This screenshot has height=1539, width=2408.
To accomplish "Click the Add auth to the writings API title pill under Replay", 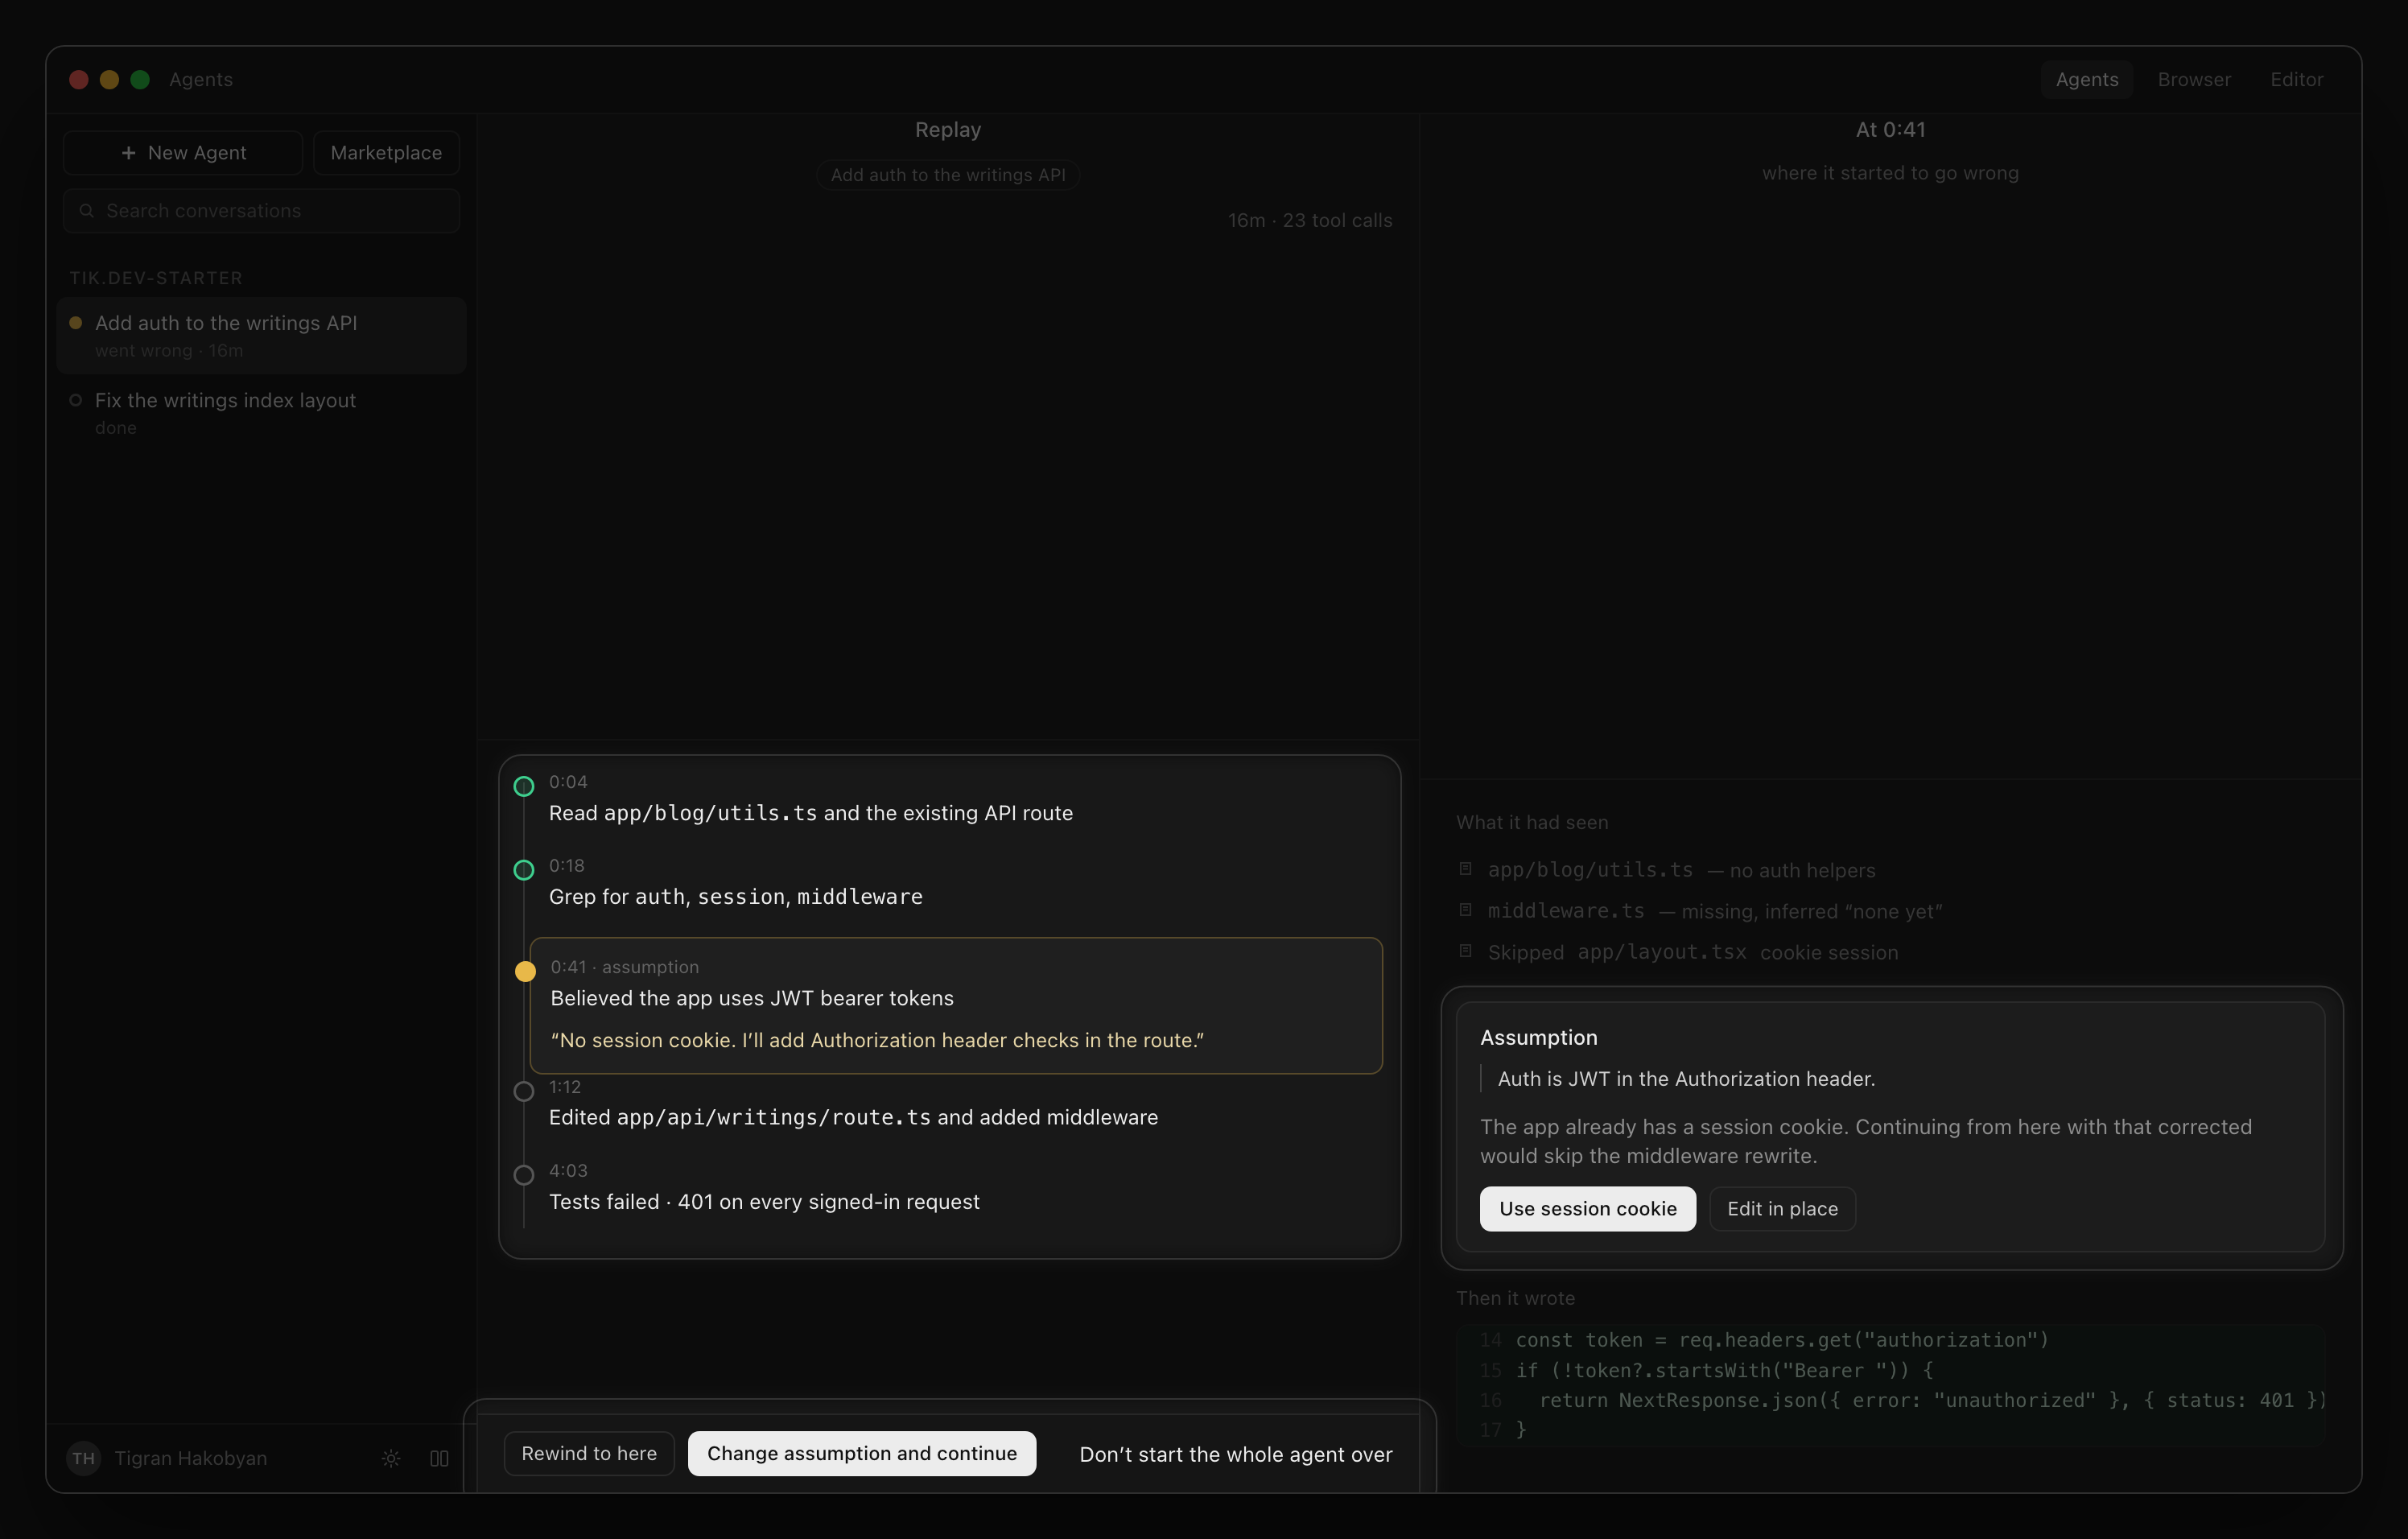I will pos(948,175).
